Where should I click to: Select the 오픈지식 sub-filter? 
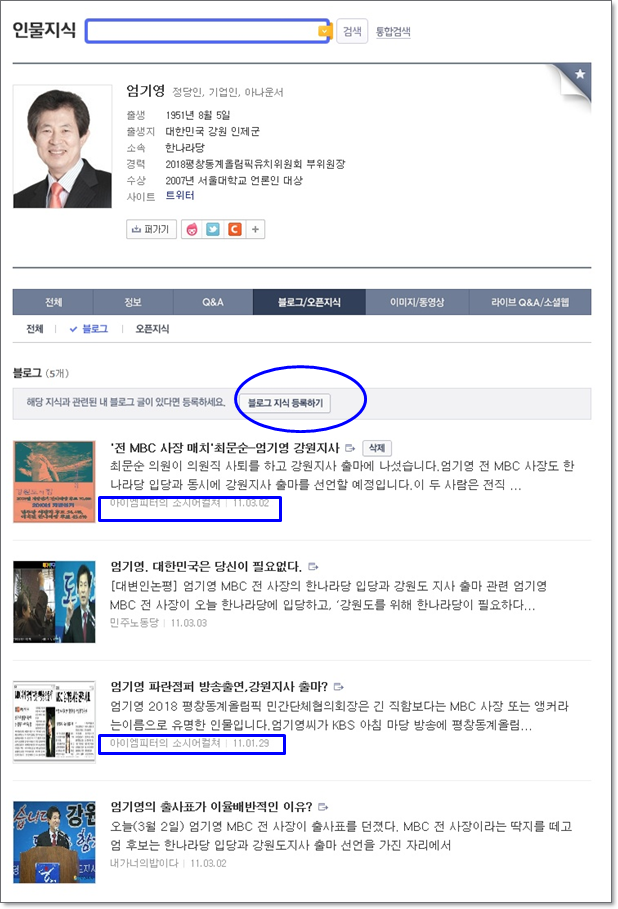[x=152, y=329]
